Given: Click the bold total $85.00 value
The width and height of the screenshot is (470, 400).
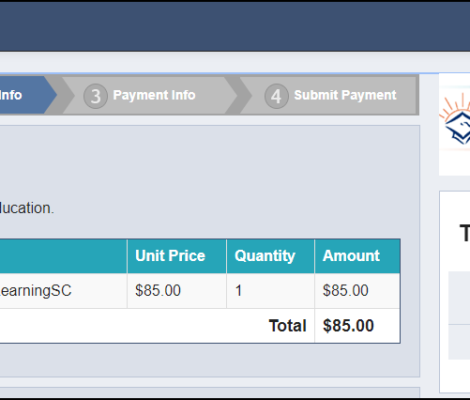Looking at the screenshot, I should pos(348,326).
